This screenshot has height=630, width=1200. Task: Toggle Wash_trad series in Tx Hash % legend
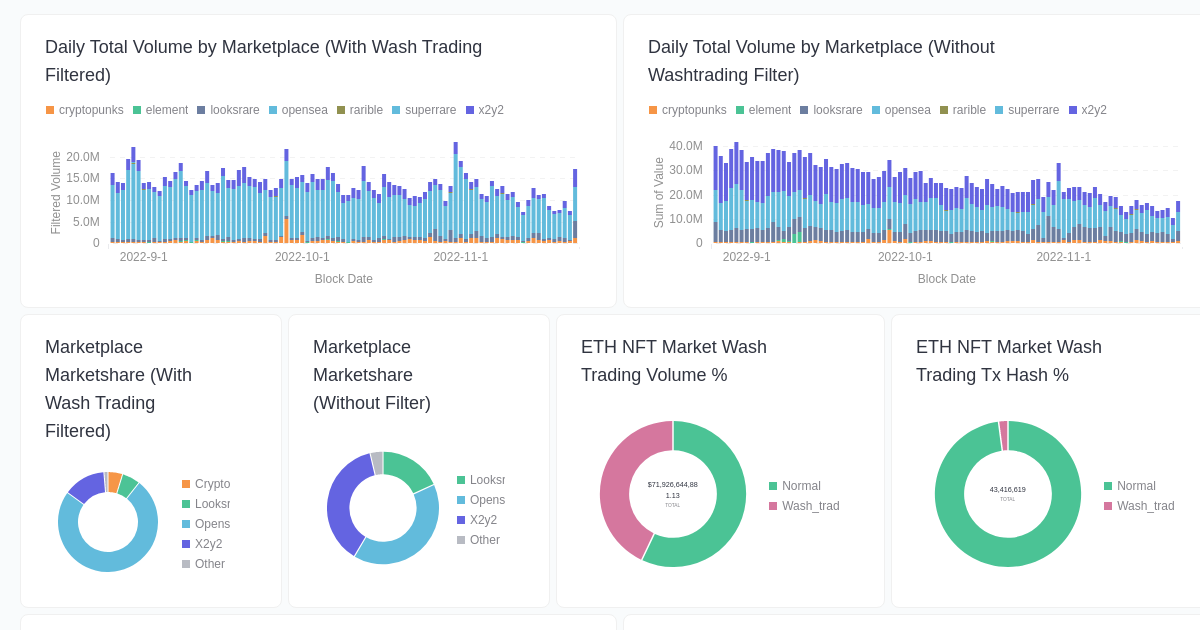pos(1108,506)
